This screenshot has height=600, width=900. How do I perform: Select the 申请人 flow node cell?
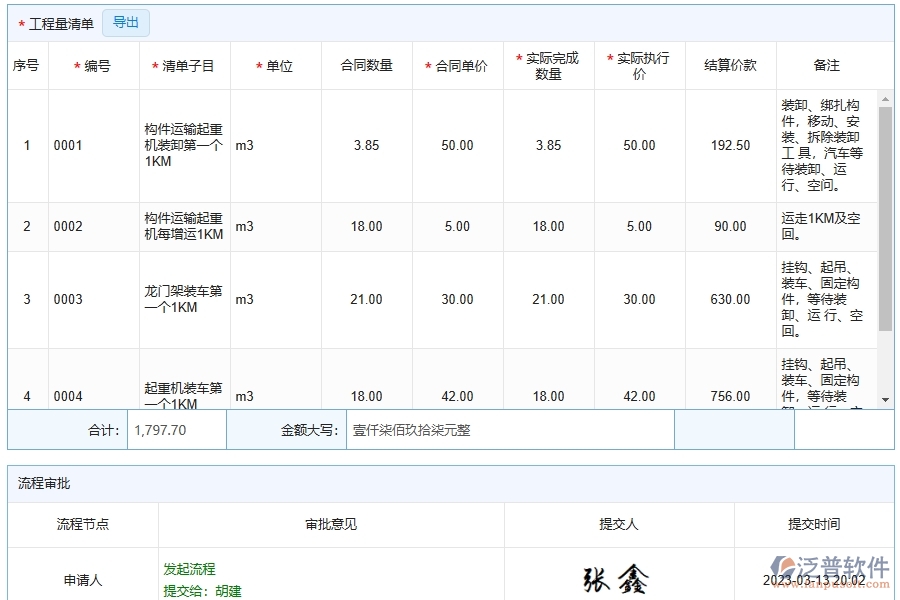(83, 577)
